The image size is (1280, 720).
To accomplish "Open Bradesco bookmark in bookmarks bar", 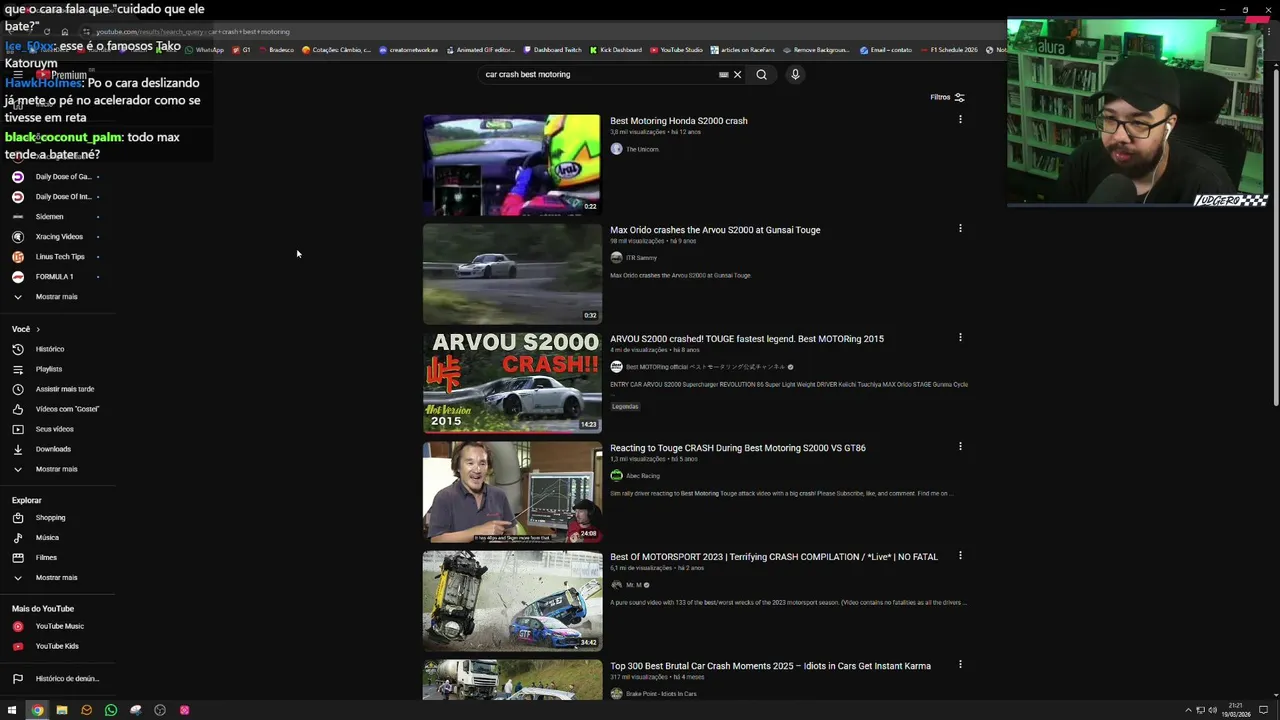I will pyautogui.click(x=276, y=50).
